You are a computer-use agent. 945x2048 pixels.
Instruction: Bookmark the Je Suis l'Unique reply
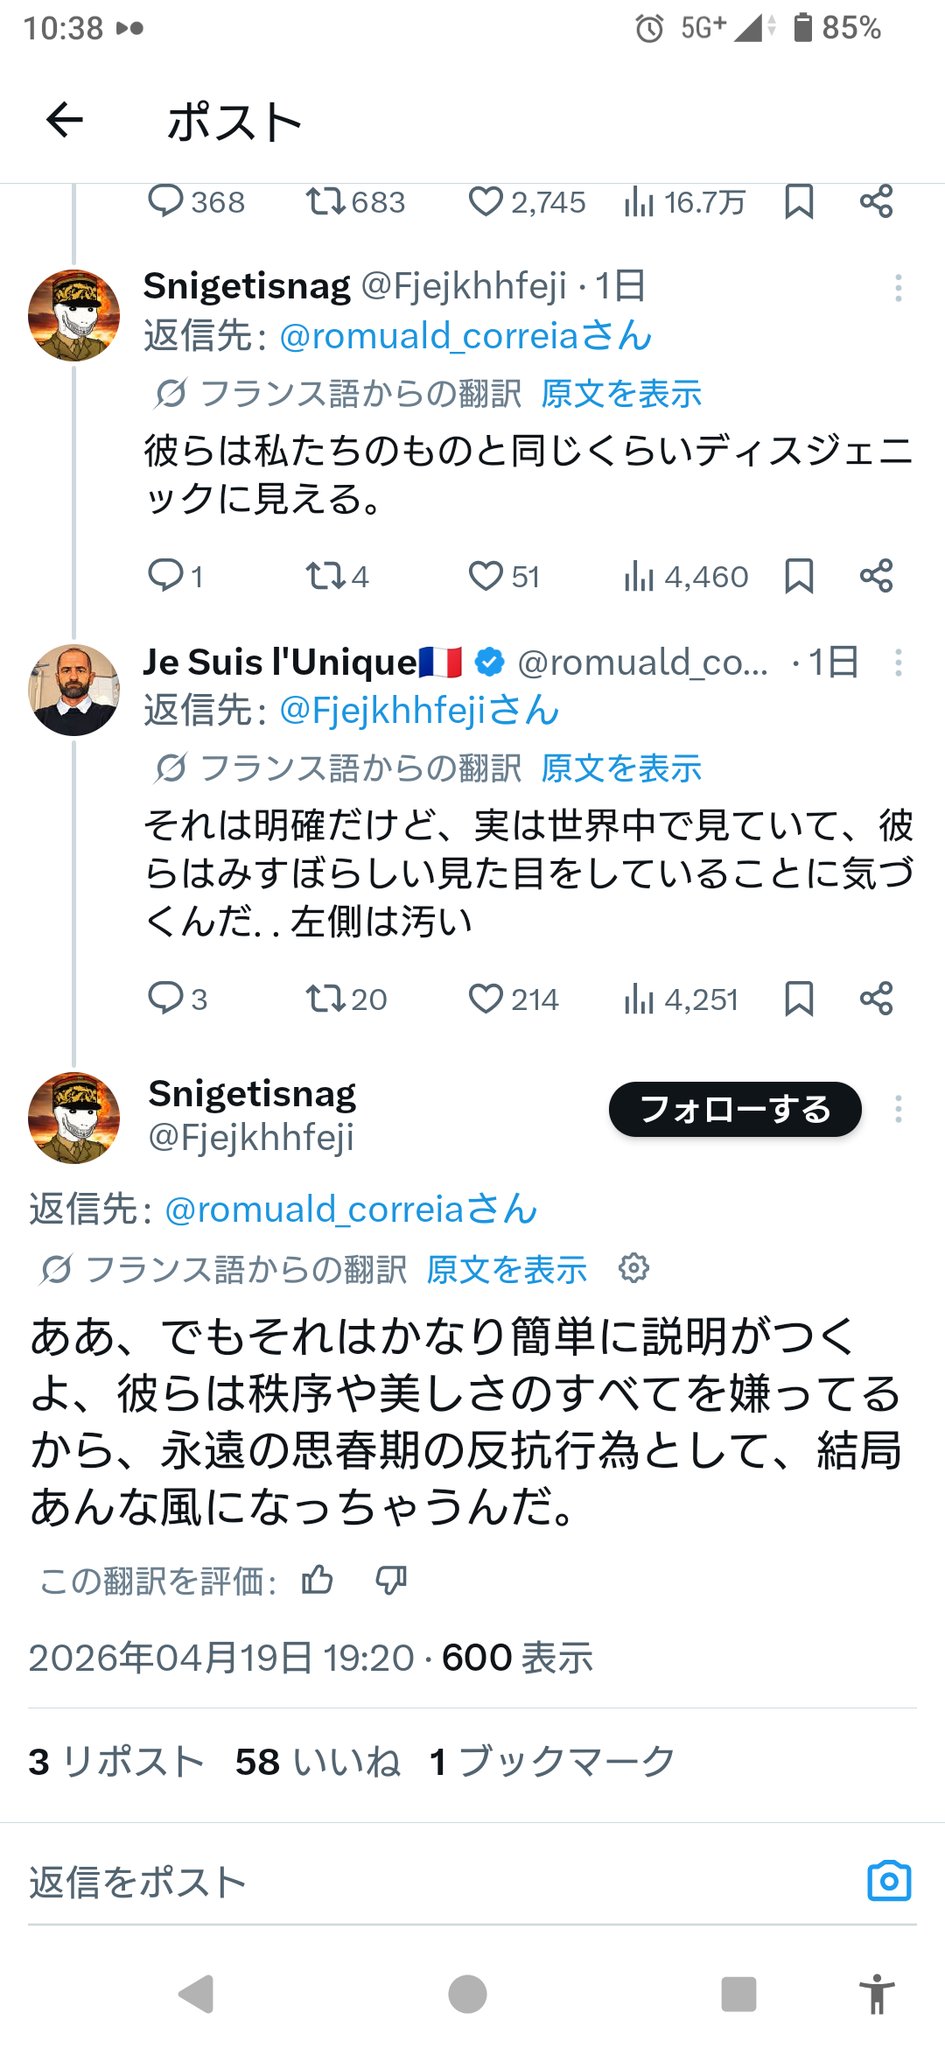point(799,998)
